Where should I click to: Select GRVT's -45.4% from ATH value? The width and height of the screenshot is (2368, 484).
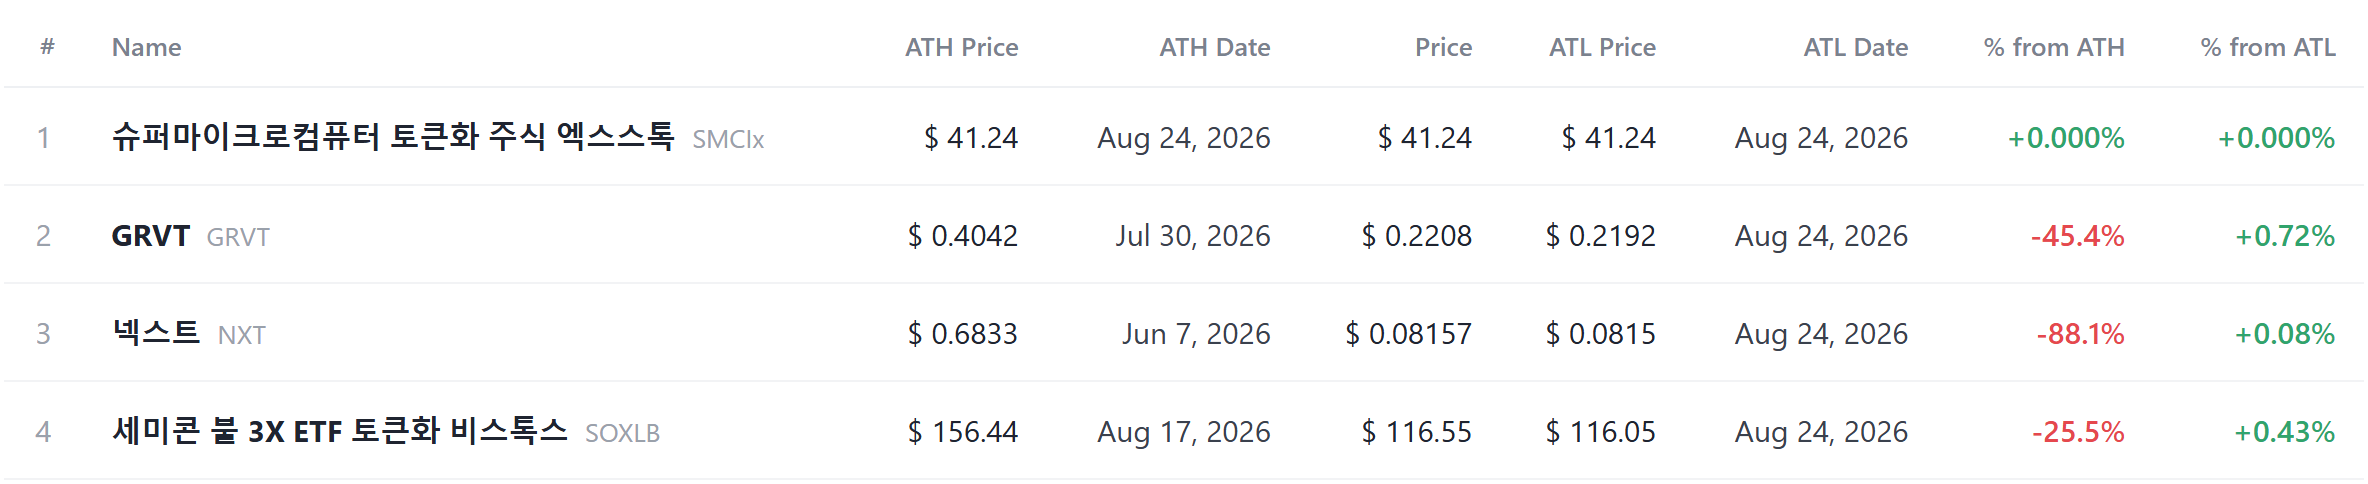(x=2077, y=236)
